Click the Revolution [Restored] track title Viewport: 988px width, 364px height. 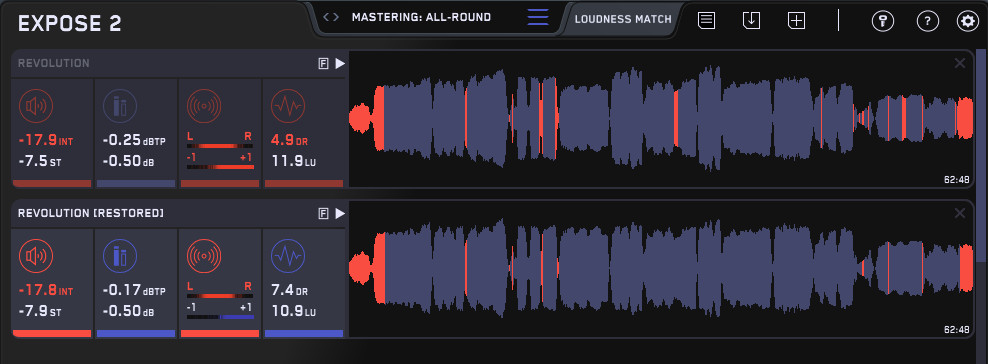pos(91,213)
